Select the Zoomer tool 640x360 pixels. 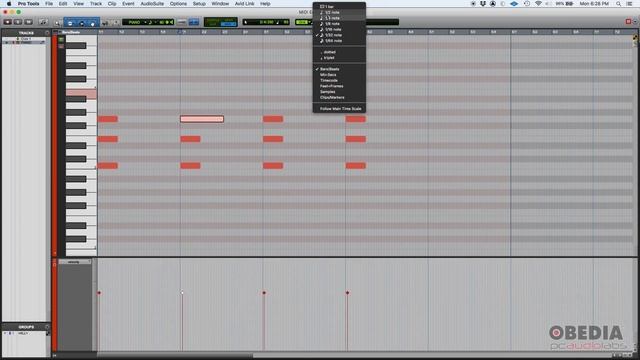point(58,23)
